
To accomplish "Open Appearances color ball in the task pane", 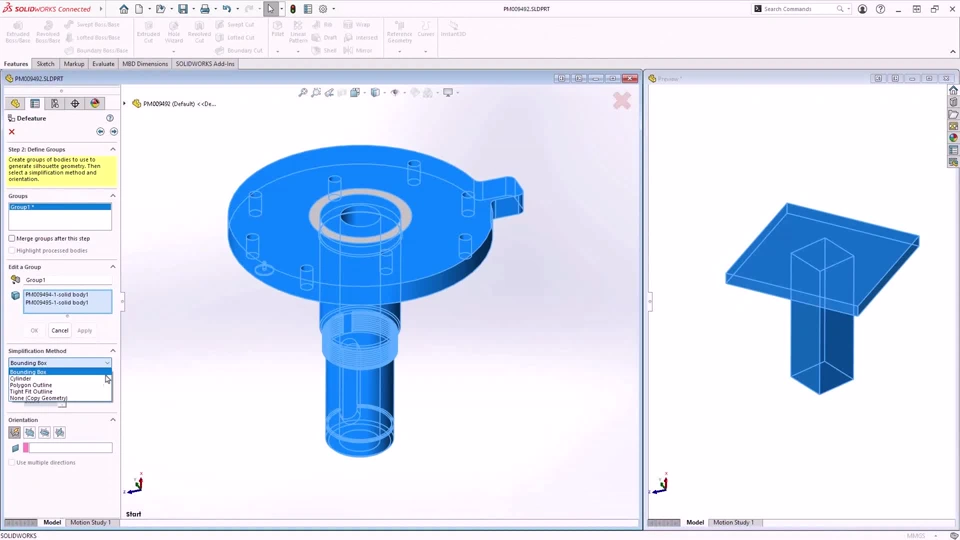I will [x=953, y=138].
